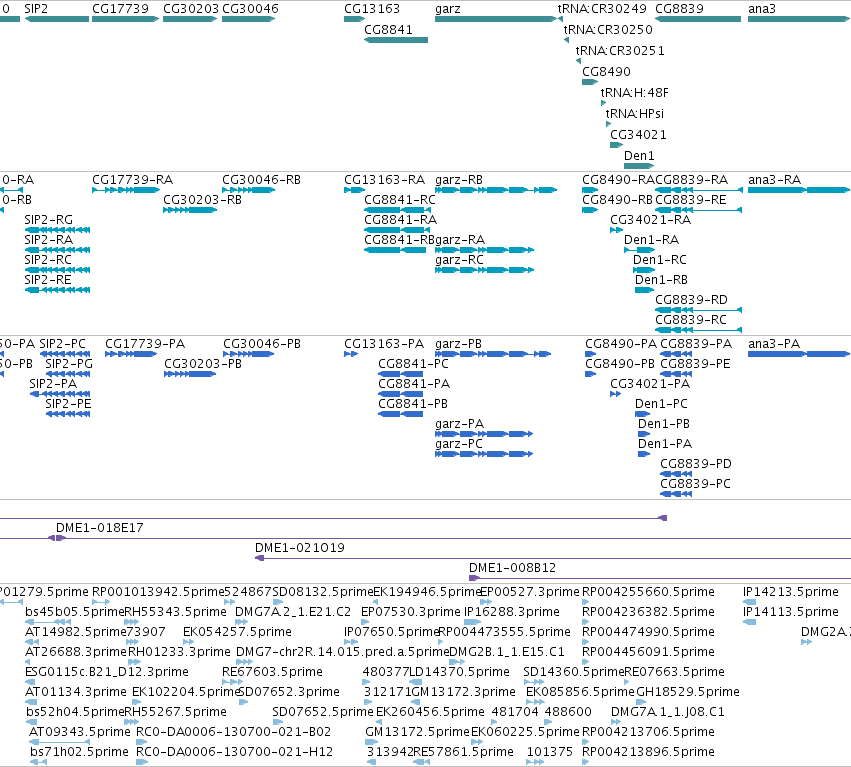
Task: Select the EK054257.5prime EST
Action: pyautogui.click(x=188, y=642)
